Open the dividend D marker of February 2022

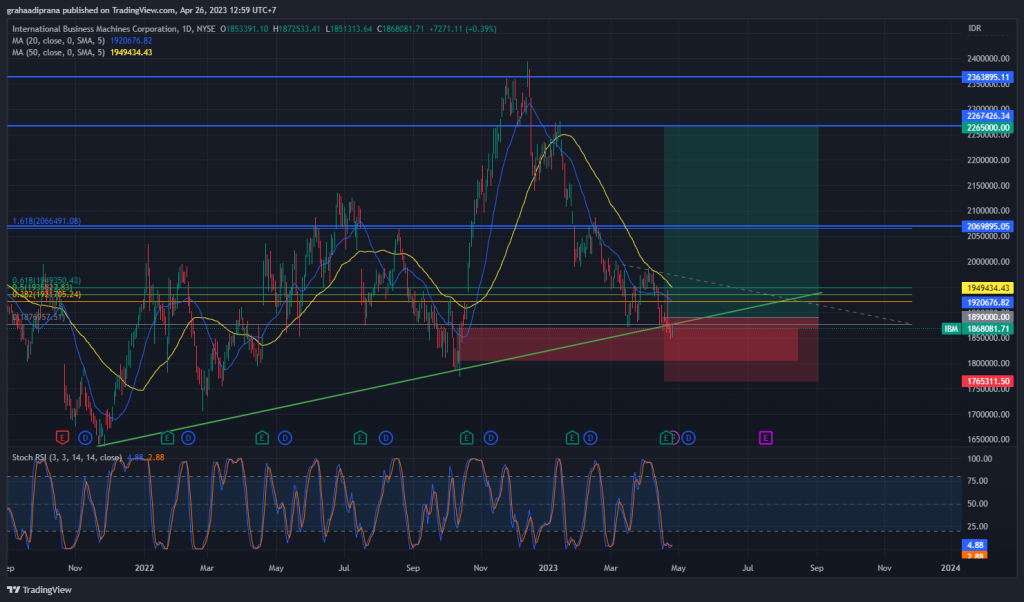[188, 437]
